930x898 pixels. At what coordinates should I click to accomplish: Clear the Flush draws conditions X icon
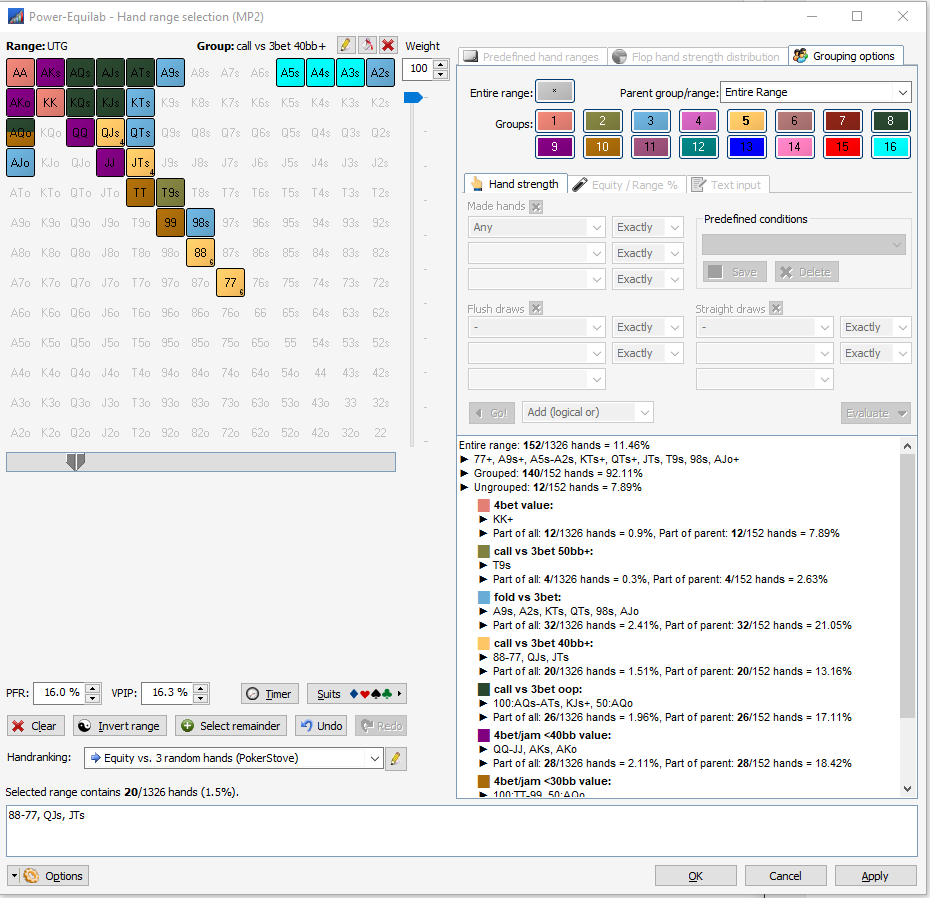tap(536, 308)
